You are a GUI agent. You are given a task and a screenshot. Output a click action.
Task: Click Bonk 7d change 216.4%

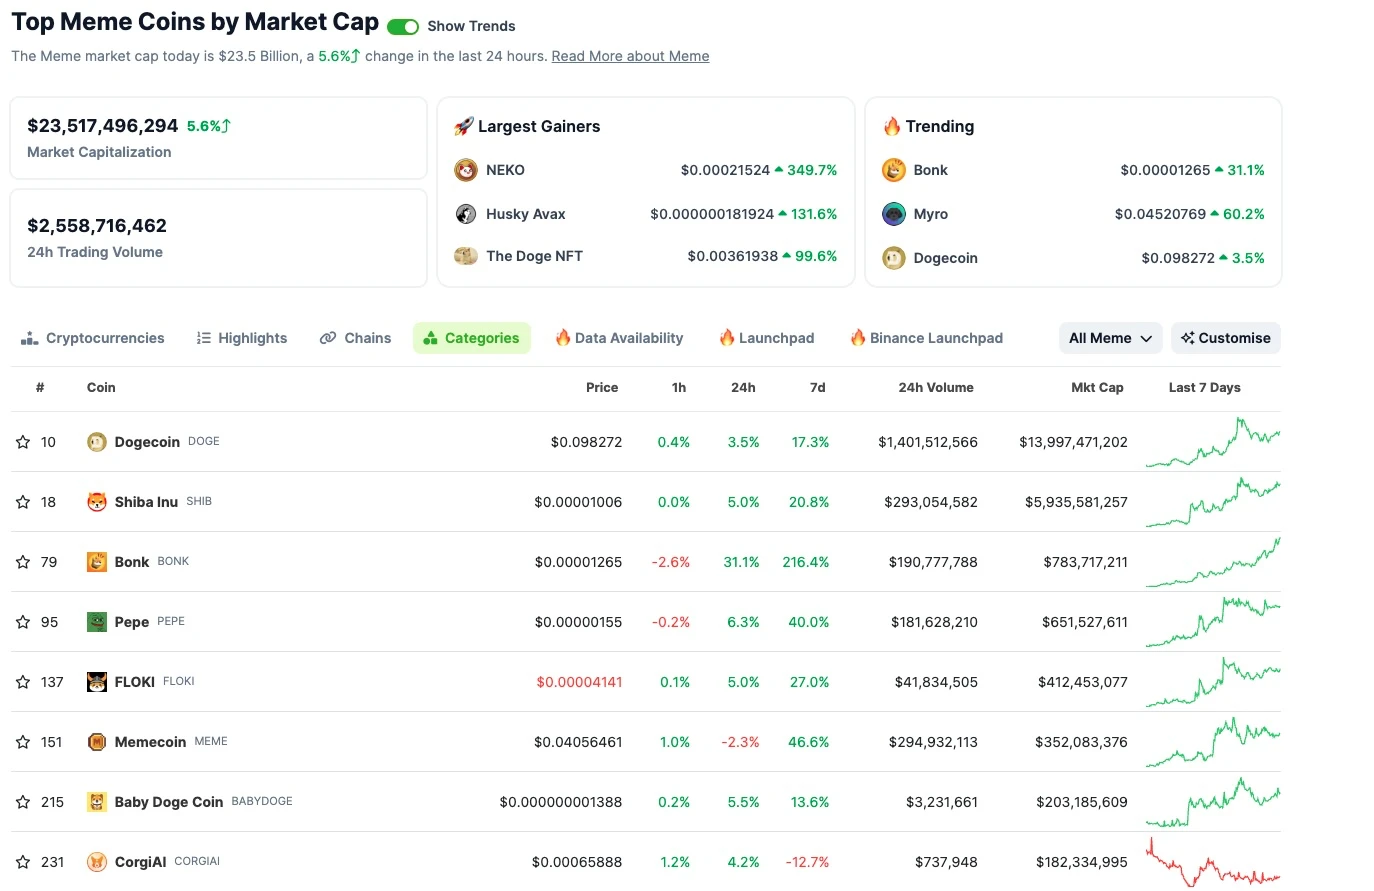(806, 562)
